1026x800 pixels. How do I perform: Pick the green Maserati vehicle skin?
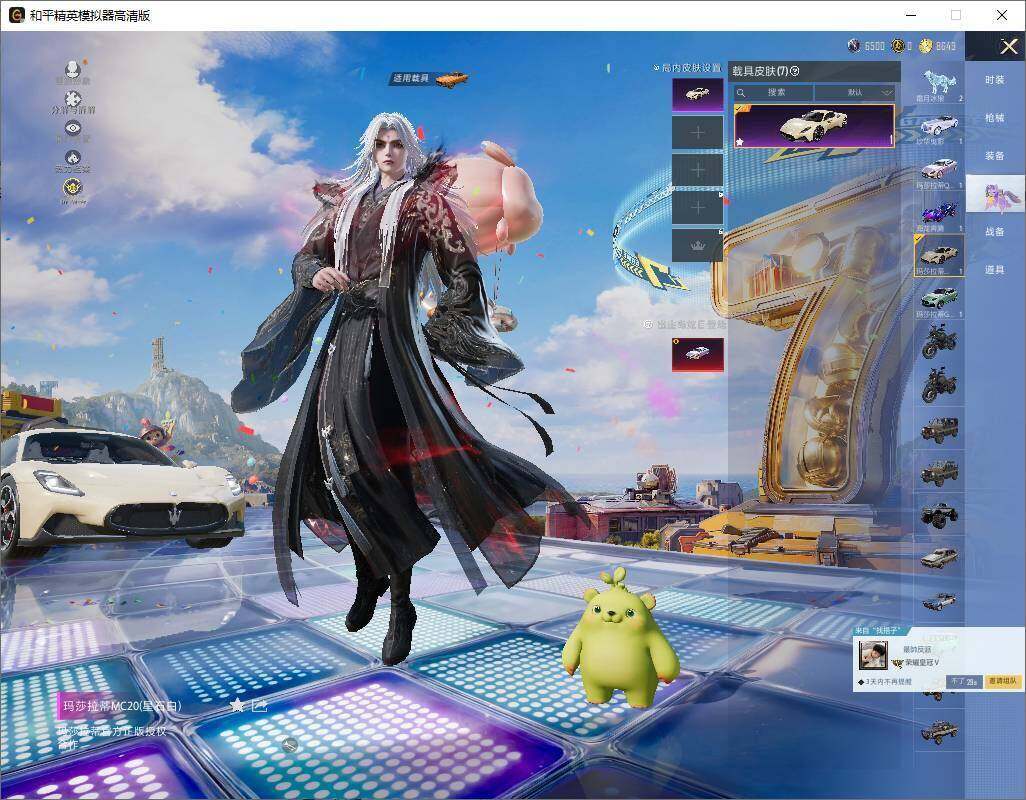[x=939, y=300]
